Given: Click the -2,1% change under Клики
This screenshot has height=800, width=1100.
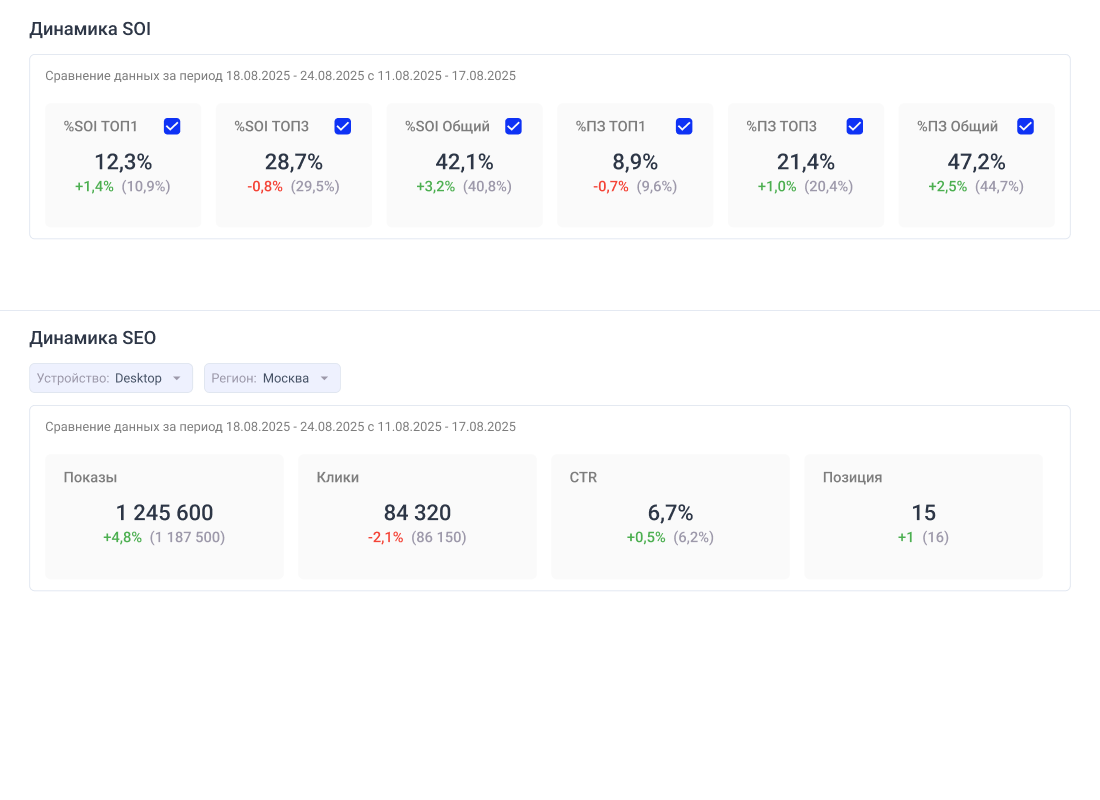Looking at the screenshot, I should coord(385,537).
